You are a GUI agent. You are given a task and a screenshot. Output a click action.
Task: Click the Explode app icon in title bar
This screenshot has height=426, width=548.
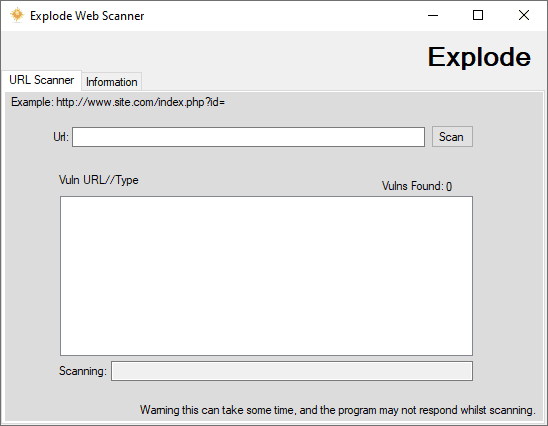tap(16, 15)
